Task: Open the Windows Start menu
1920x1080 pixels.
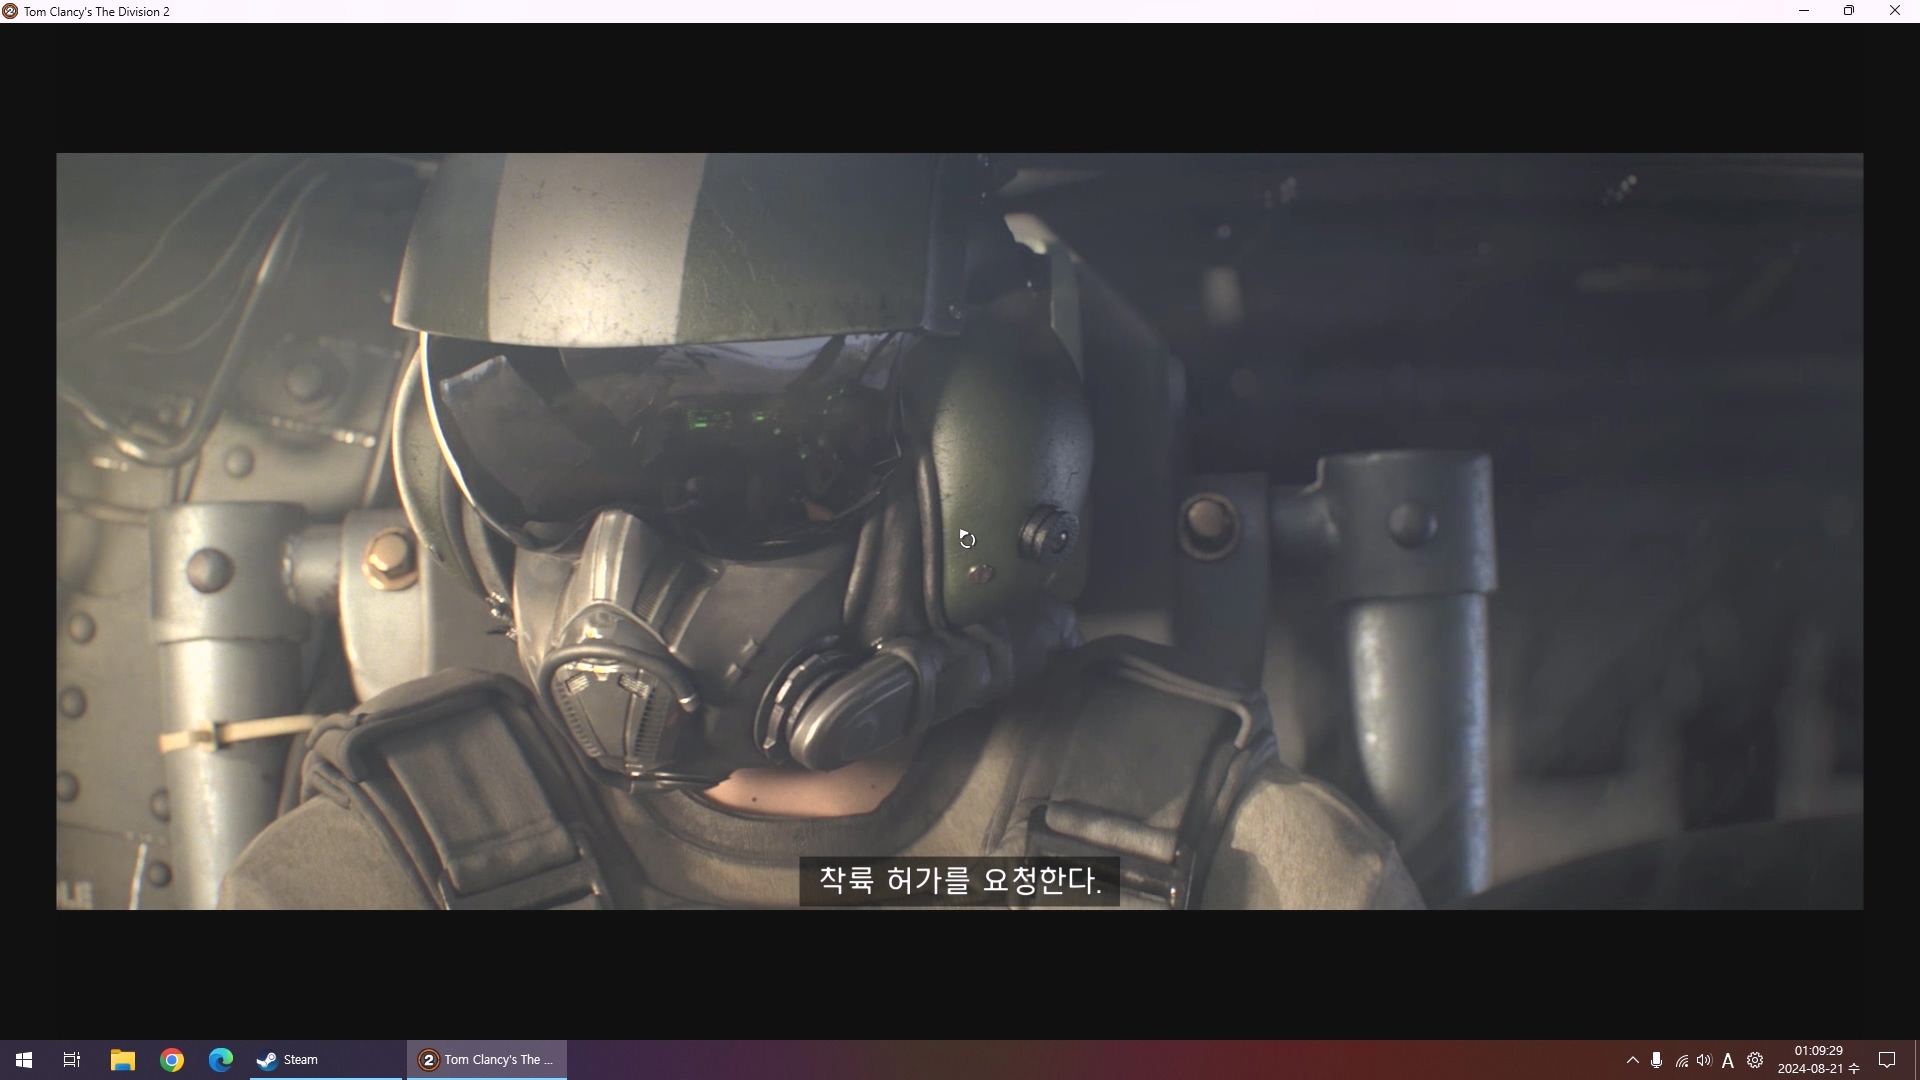Action: click(24, 1060)
